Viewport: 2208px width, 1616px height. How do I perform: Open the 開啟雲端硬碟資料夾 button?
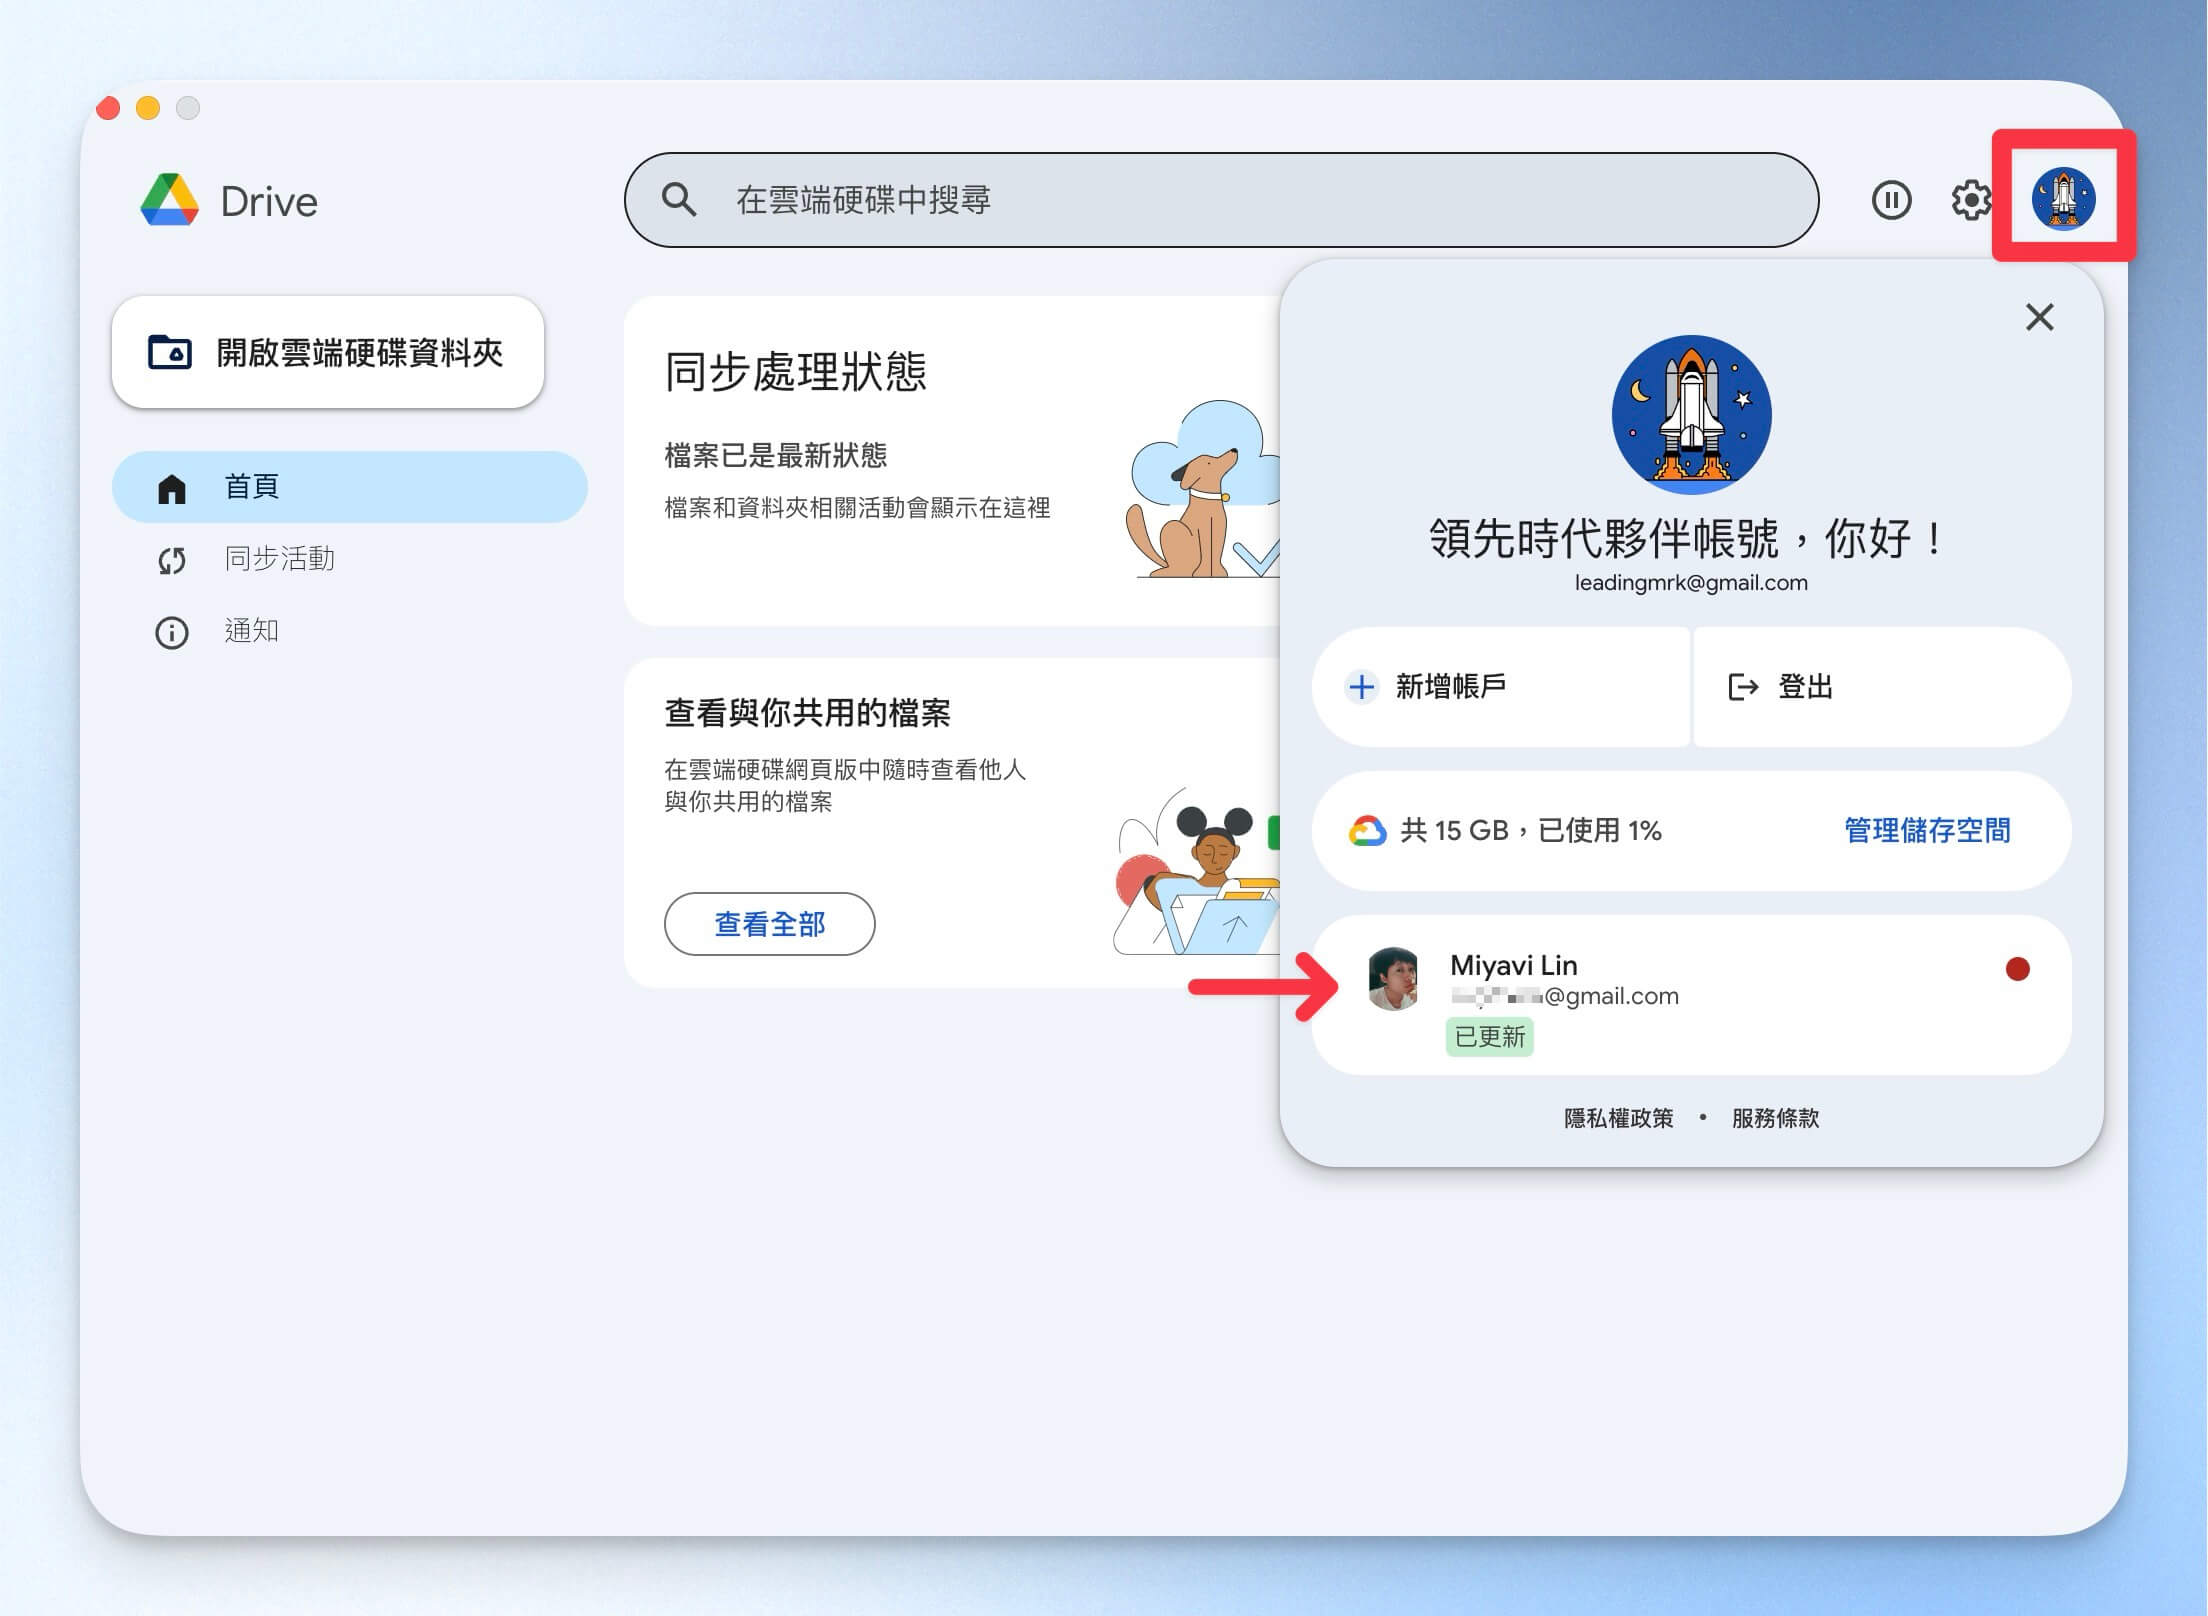click(328, 352)
